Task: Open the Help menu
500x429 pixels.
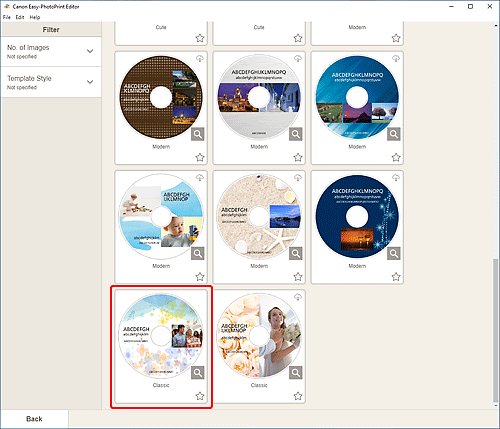Action: point(35,17)
